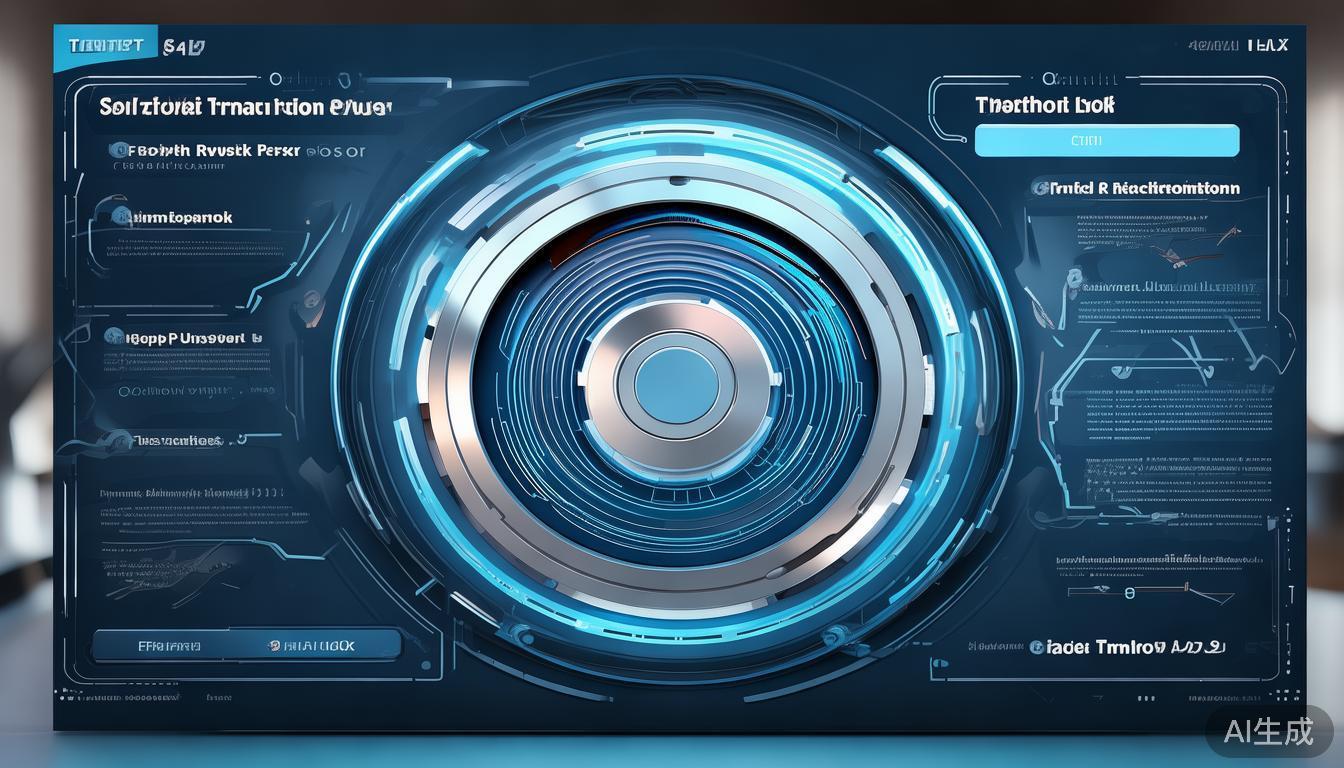This screenshot has height=768, width=1344.
Task: Select the bright blue 'TIIHITIET' tab at top-left
Action: [x=105, y=46]
